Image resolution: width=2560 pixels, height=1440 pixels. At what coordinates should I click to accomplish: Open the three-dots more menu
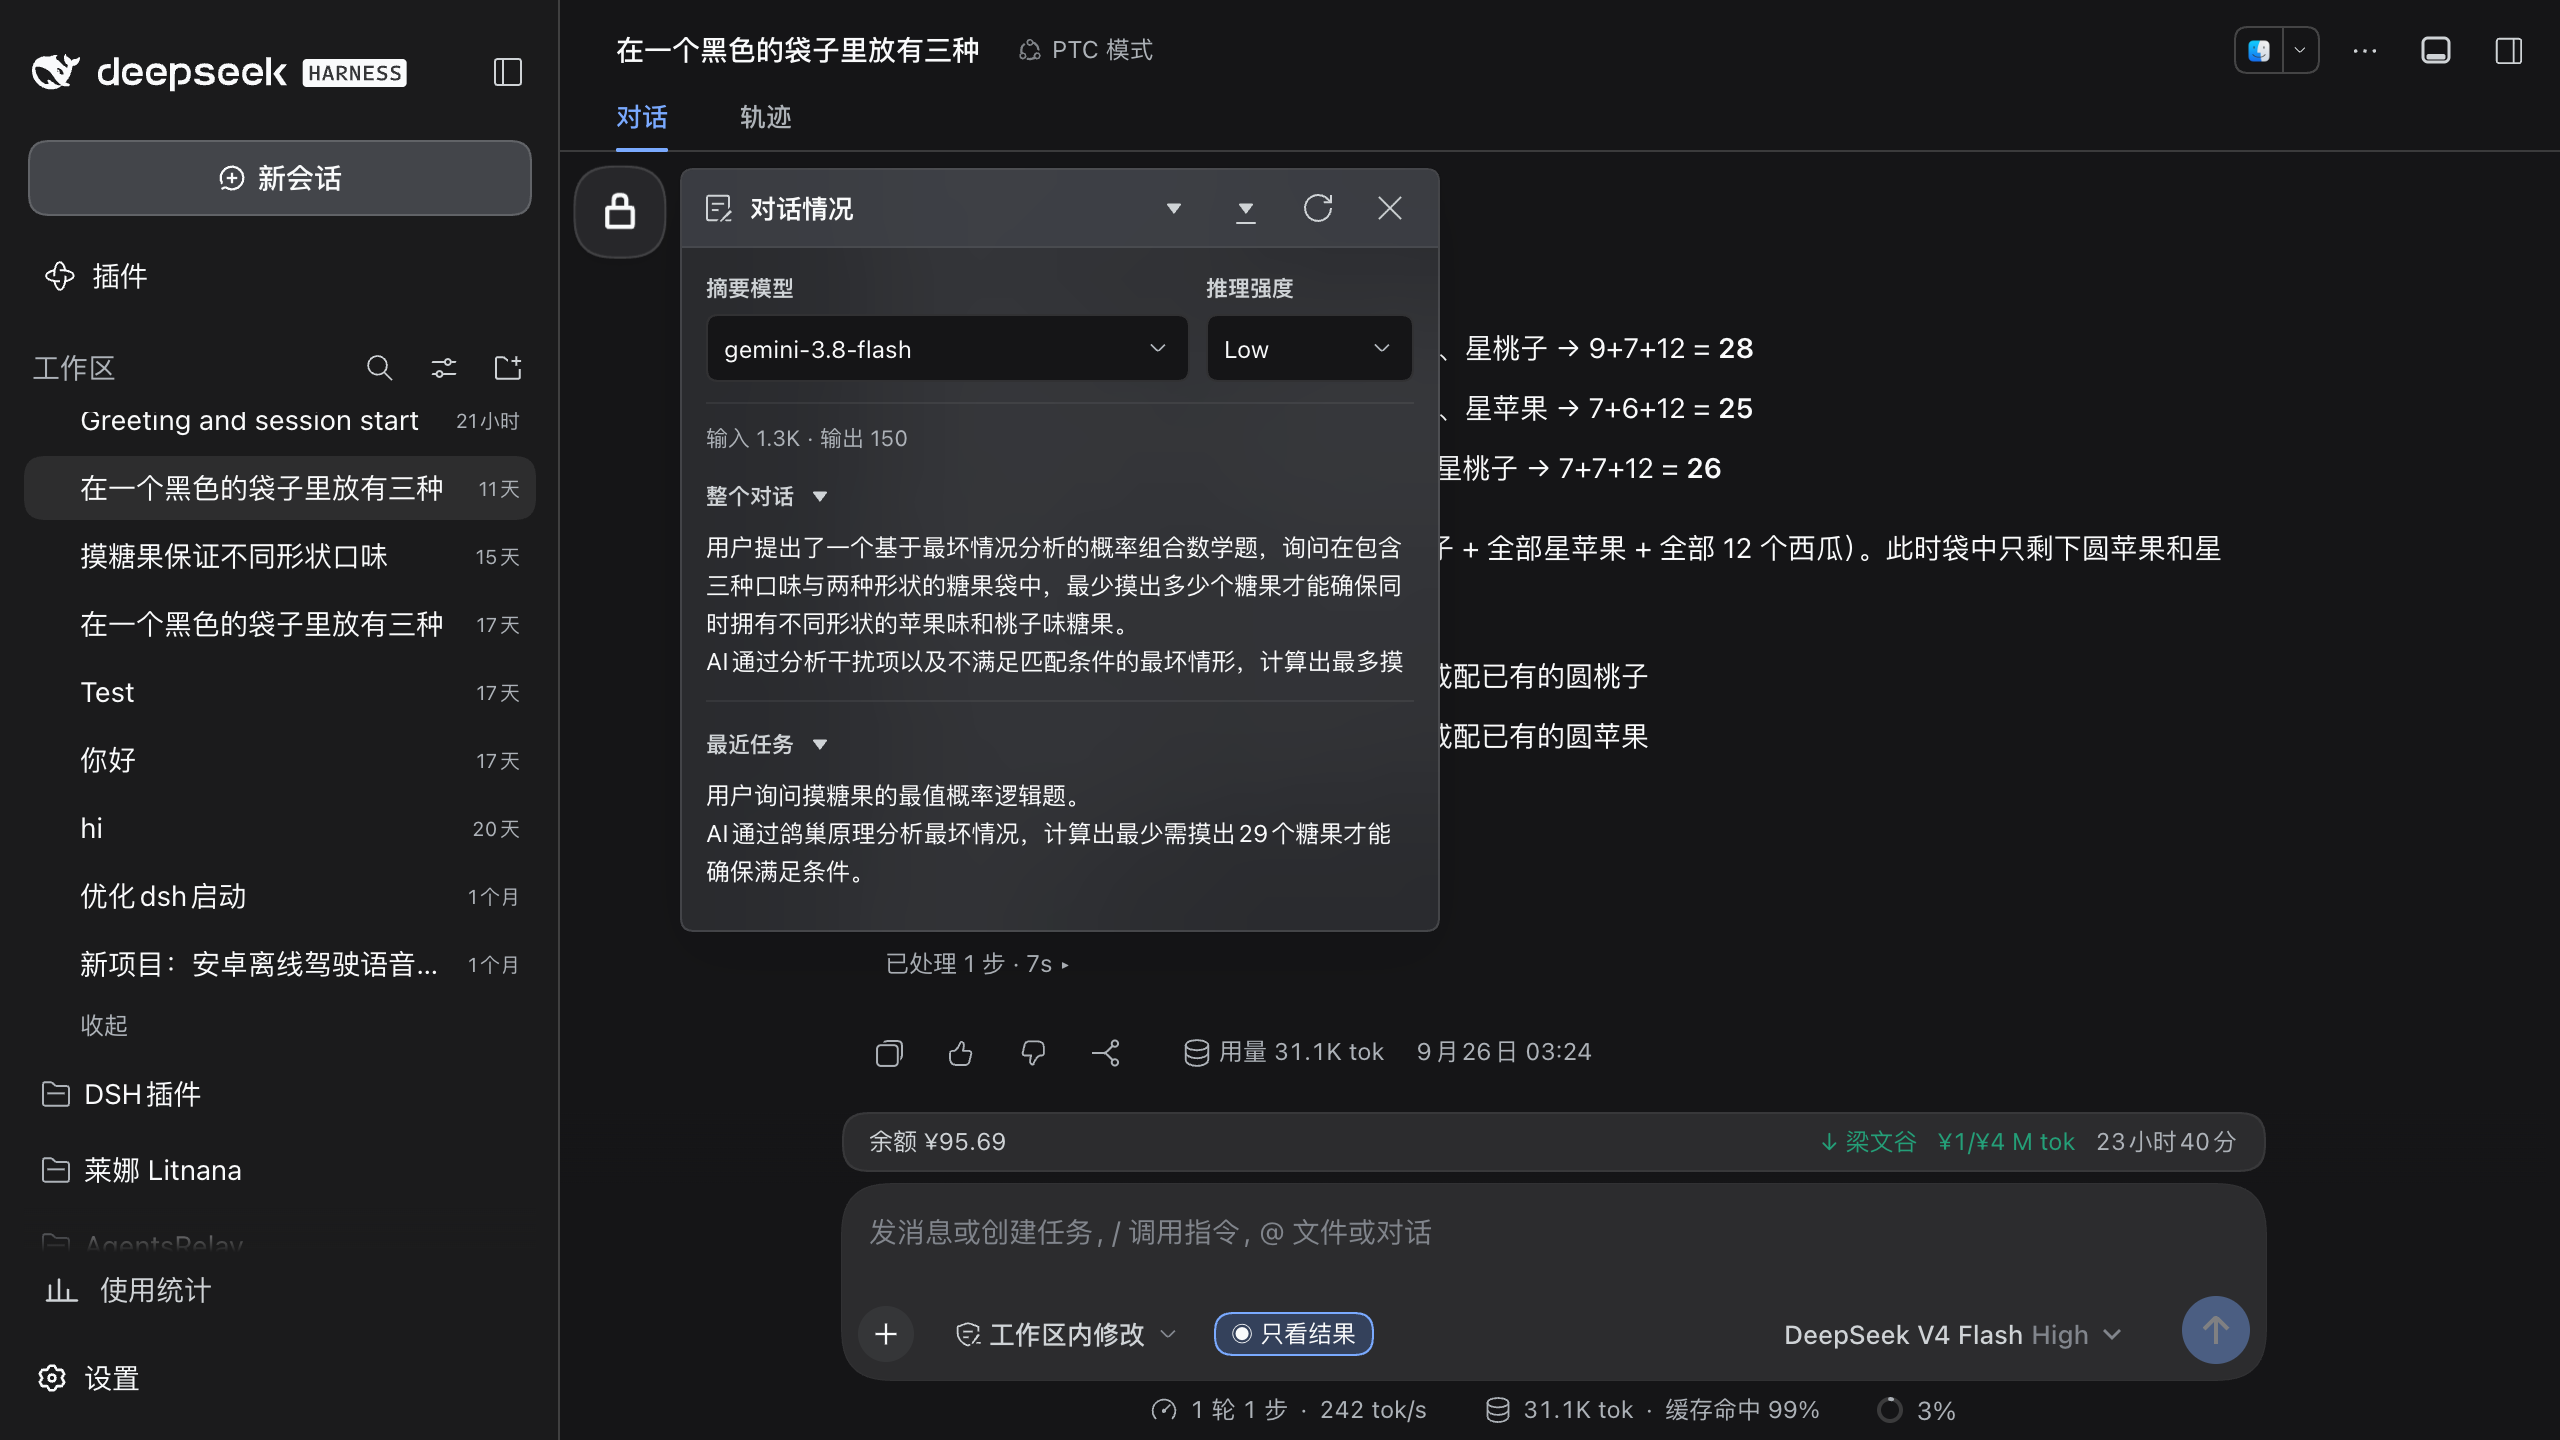2365,50
